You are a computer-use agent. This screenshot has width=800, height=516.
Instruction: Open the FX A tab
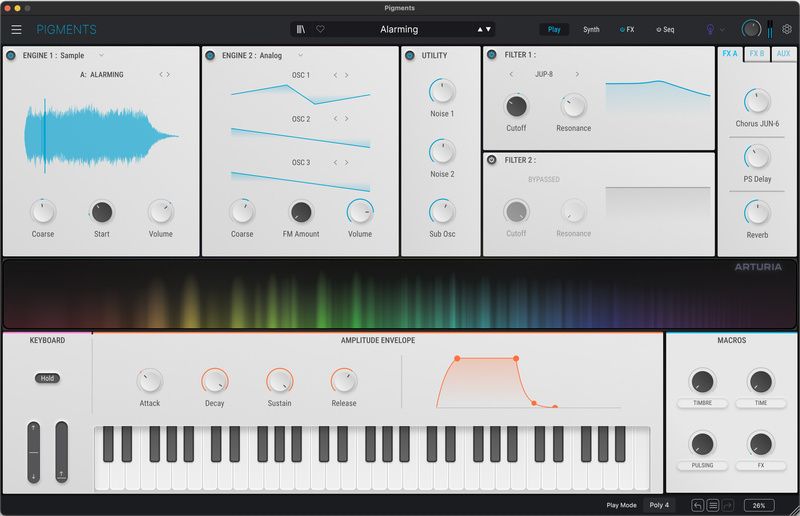click(730, 54)
